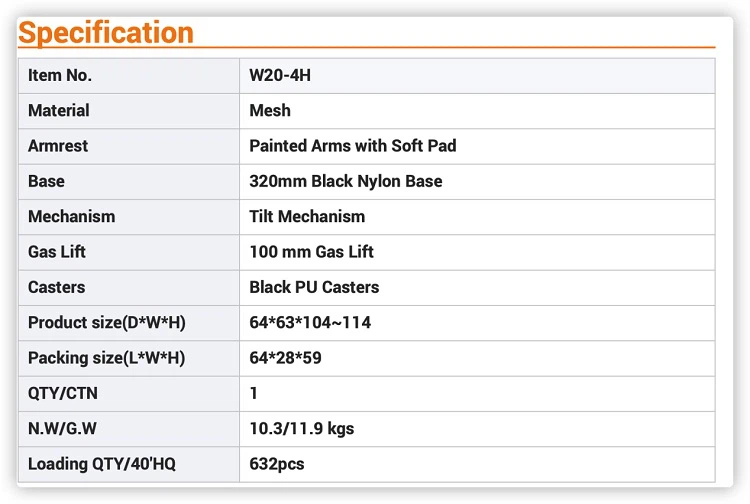Select the Armrest row label
Image resolution: width=750 pixels, height=504 pixels.
click(x=58, y=146)
